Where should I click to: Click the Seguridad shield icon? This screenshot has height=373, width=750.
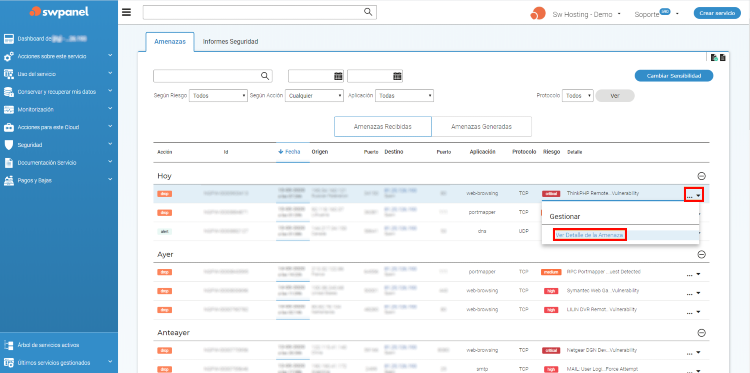(x=9, y=145)
